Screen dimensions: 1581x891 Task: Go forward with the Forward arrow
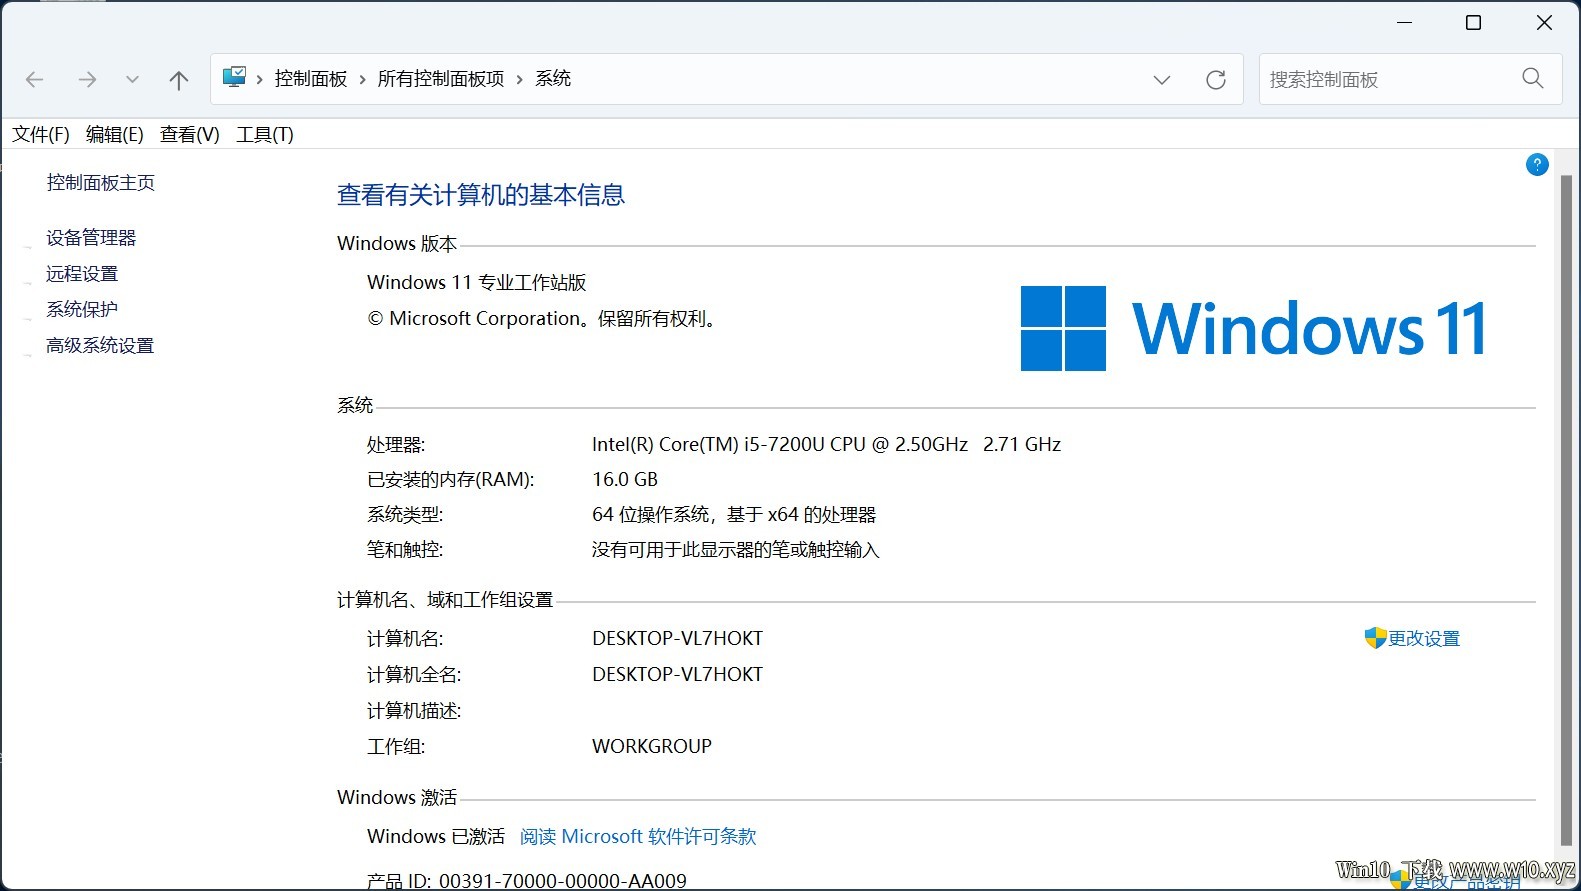click(x=88, y=80)
